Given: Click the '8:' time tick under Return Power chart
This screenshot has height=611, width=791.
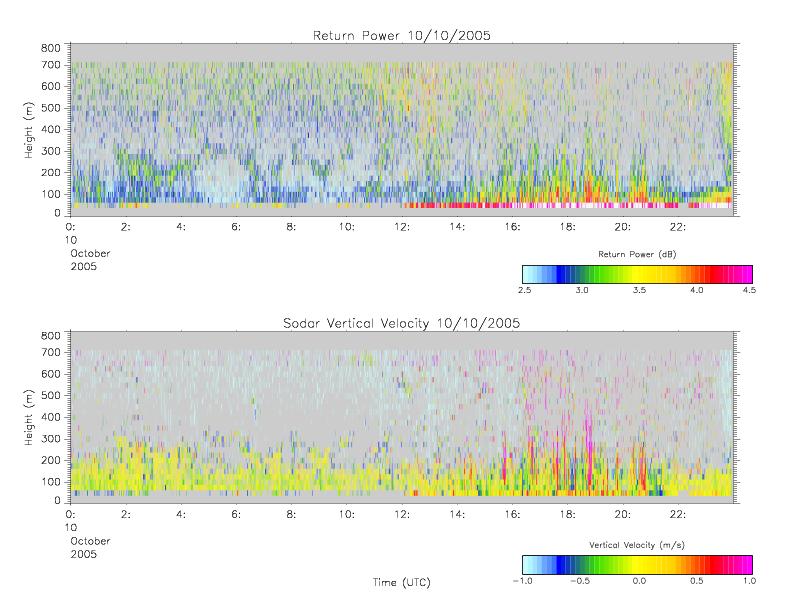Looking at the screenshot, I should 291,227.
